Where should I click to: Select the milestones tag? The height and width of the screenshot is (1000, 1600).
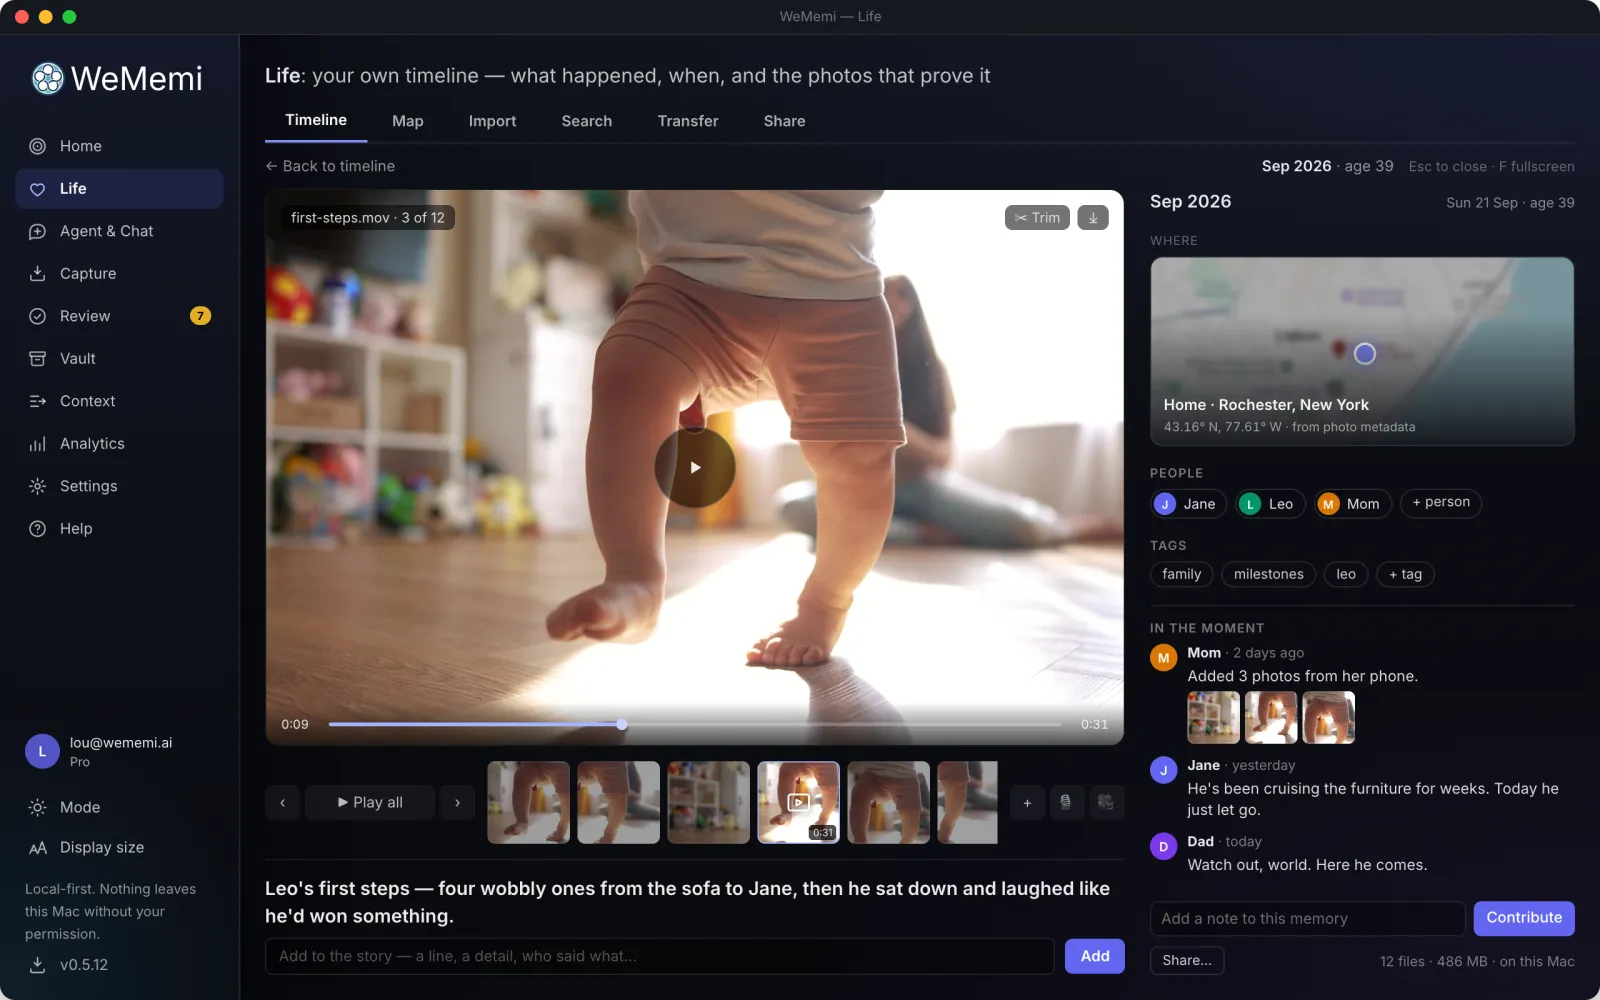click(x=1269, y=575)
